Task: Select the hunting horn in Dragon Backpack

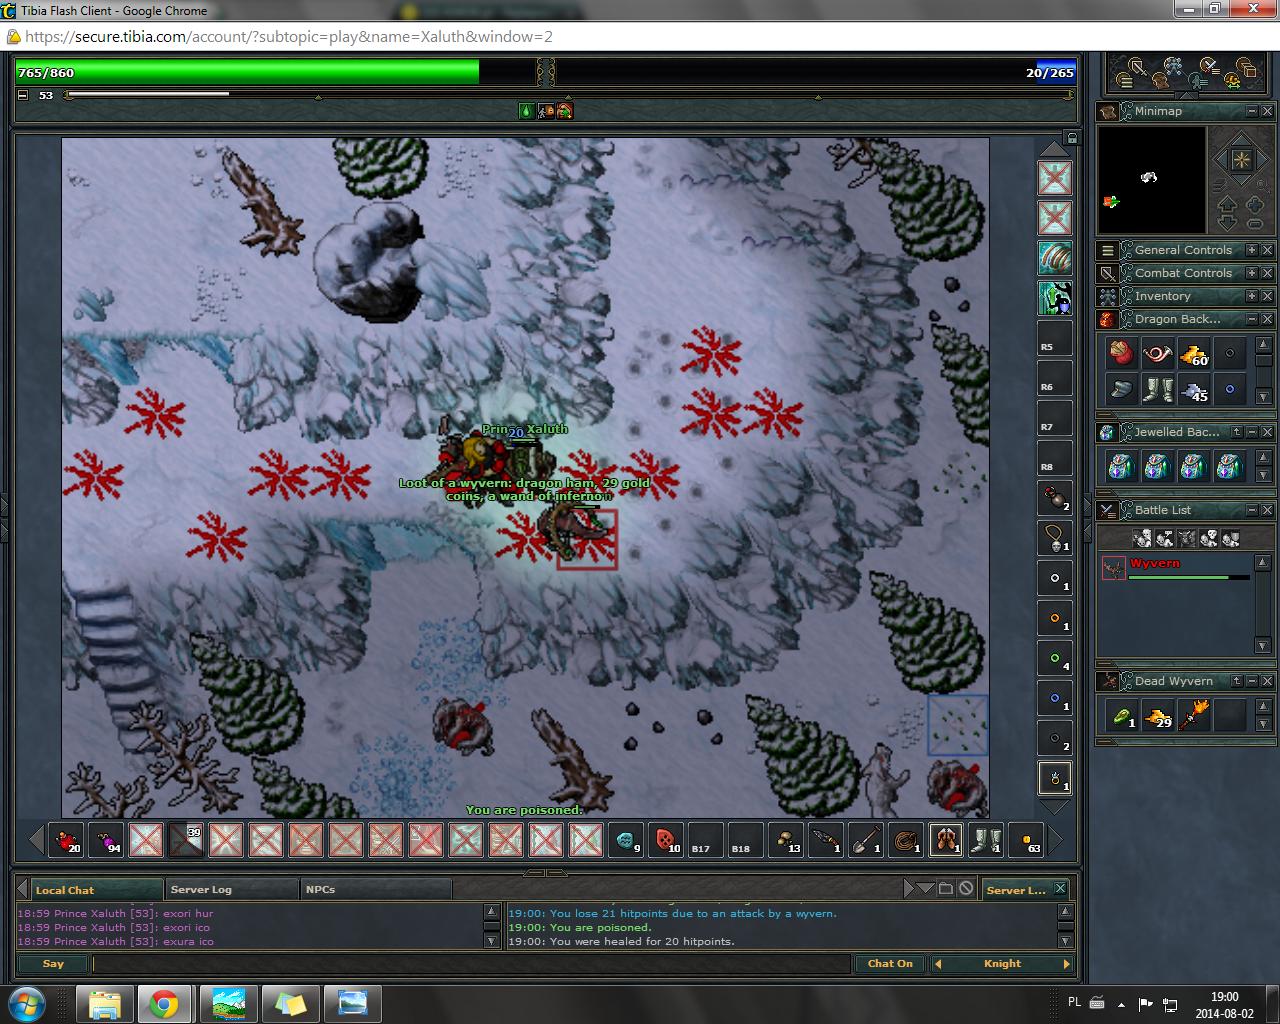Action: click(x=1158, y=354)
